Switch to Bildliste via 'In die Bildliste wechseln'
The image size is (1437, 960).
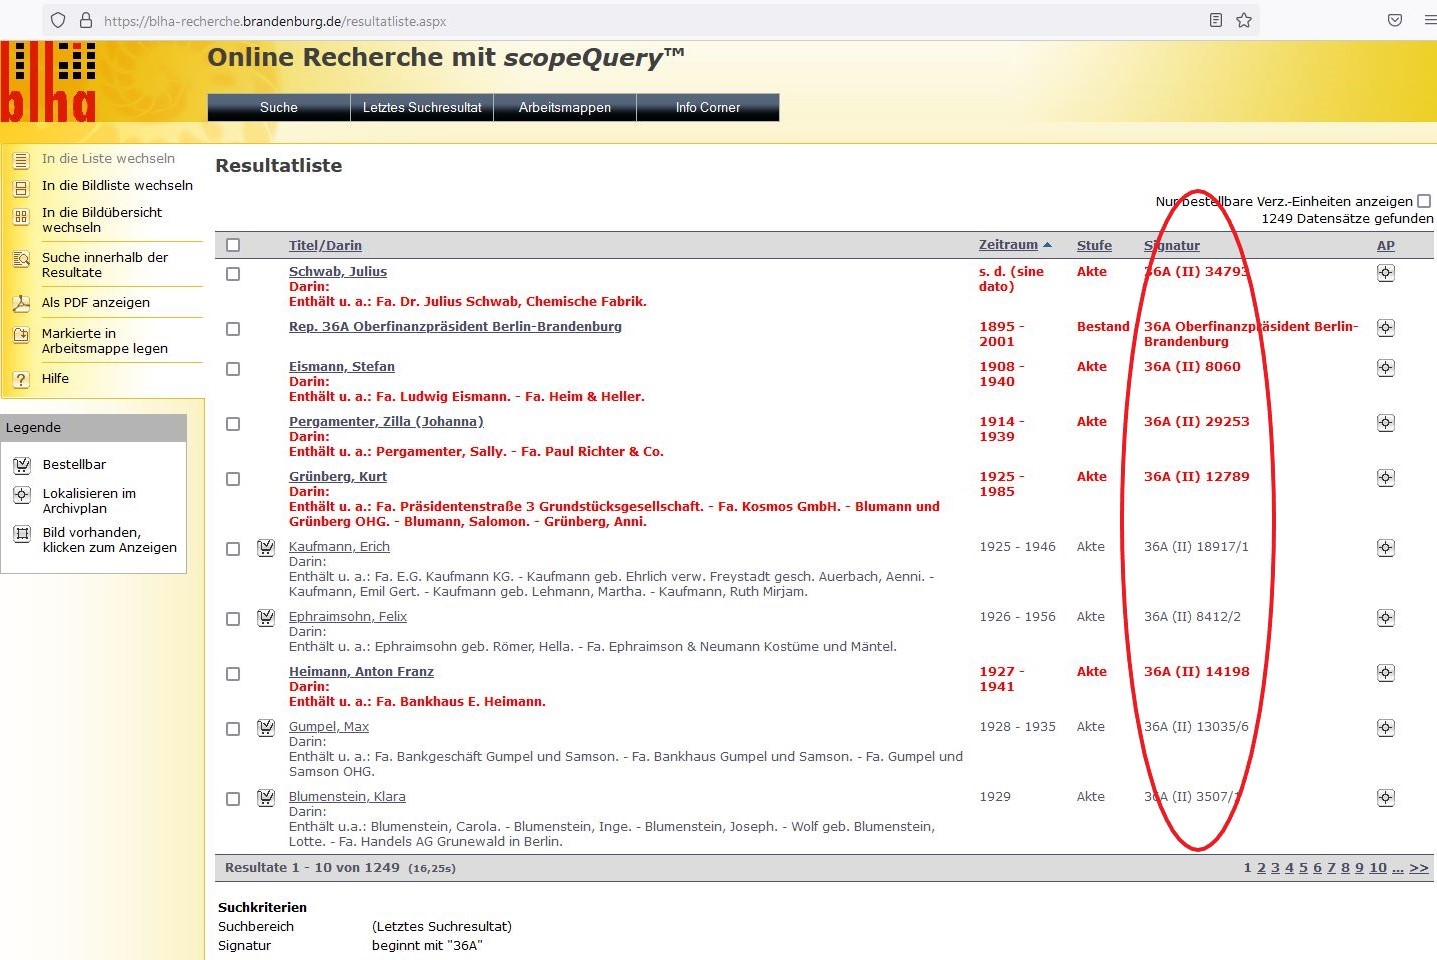click(117, 186)
